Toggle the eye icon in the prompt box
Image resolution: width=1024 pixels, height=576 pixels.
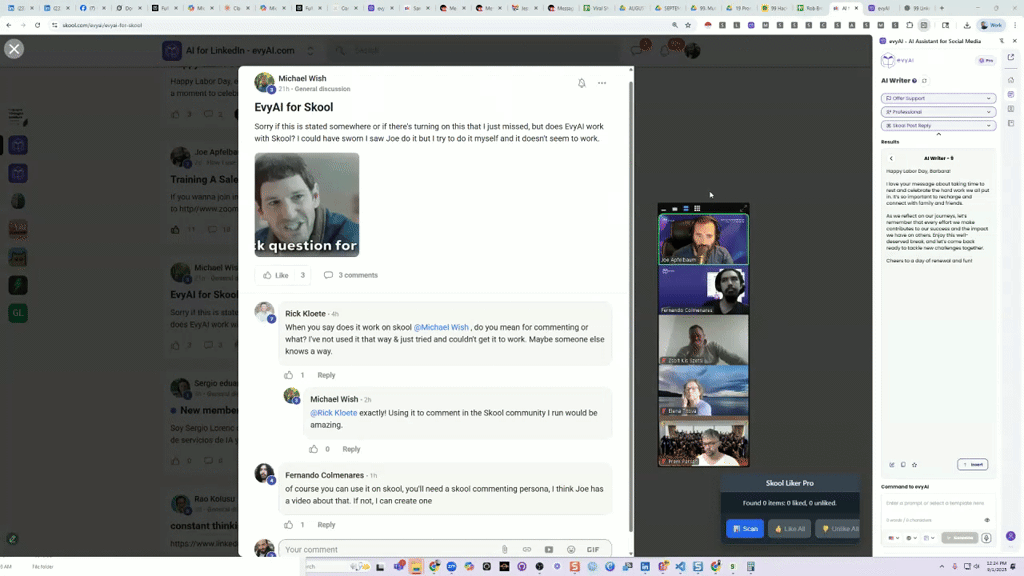pyautogui.click(x=987, y=520)
